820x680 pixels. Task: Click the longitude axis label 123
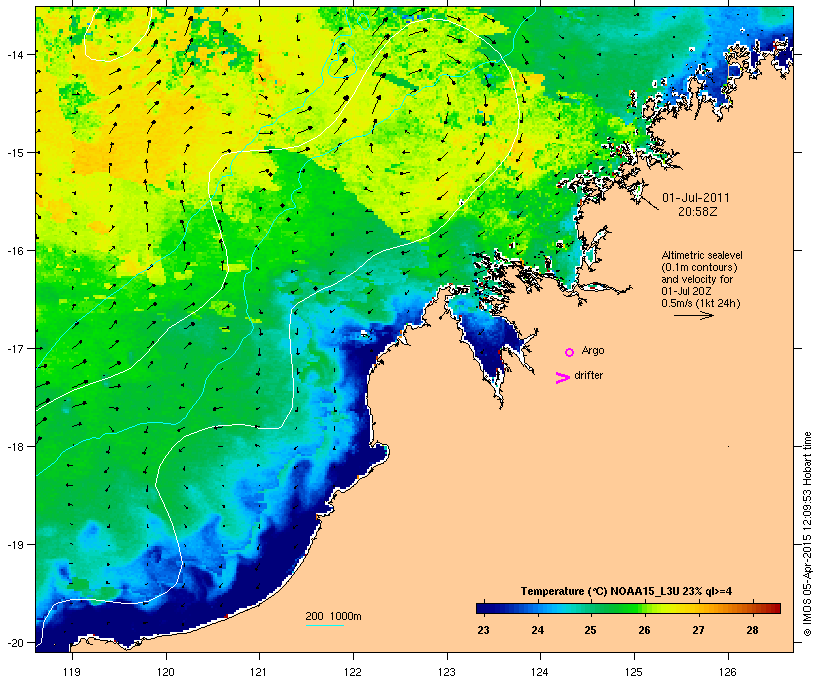tap(447, 672)
